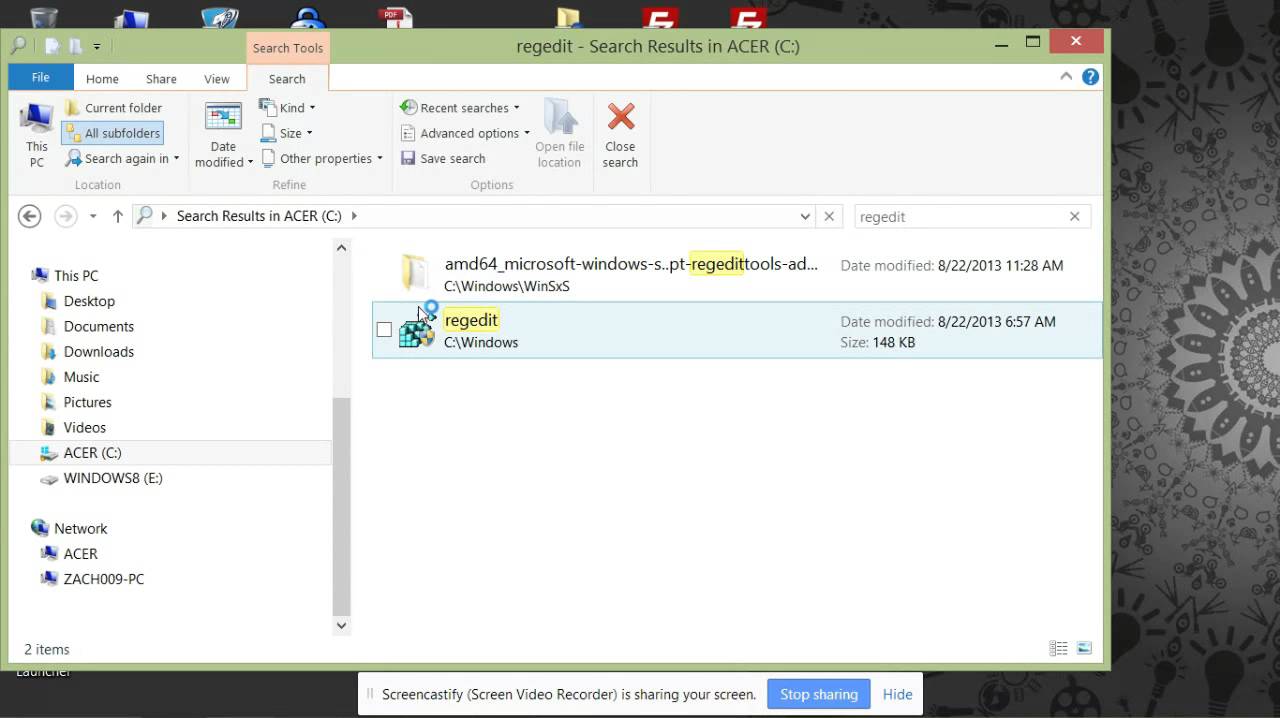The image size is (1280, 718).
Task: Open Advanced options dropdown
Action: tap(465, 133)
